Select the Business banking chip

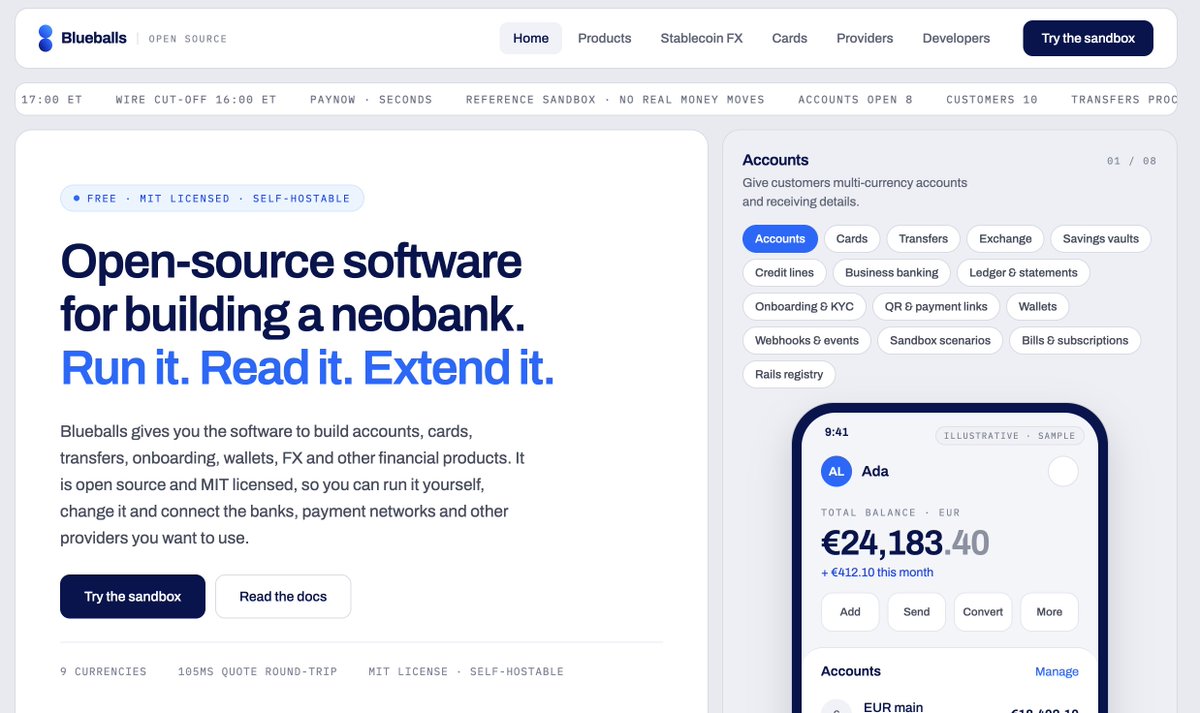892,273
